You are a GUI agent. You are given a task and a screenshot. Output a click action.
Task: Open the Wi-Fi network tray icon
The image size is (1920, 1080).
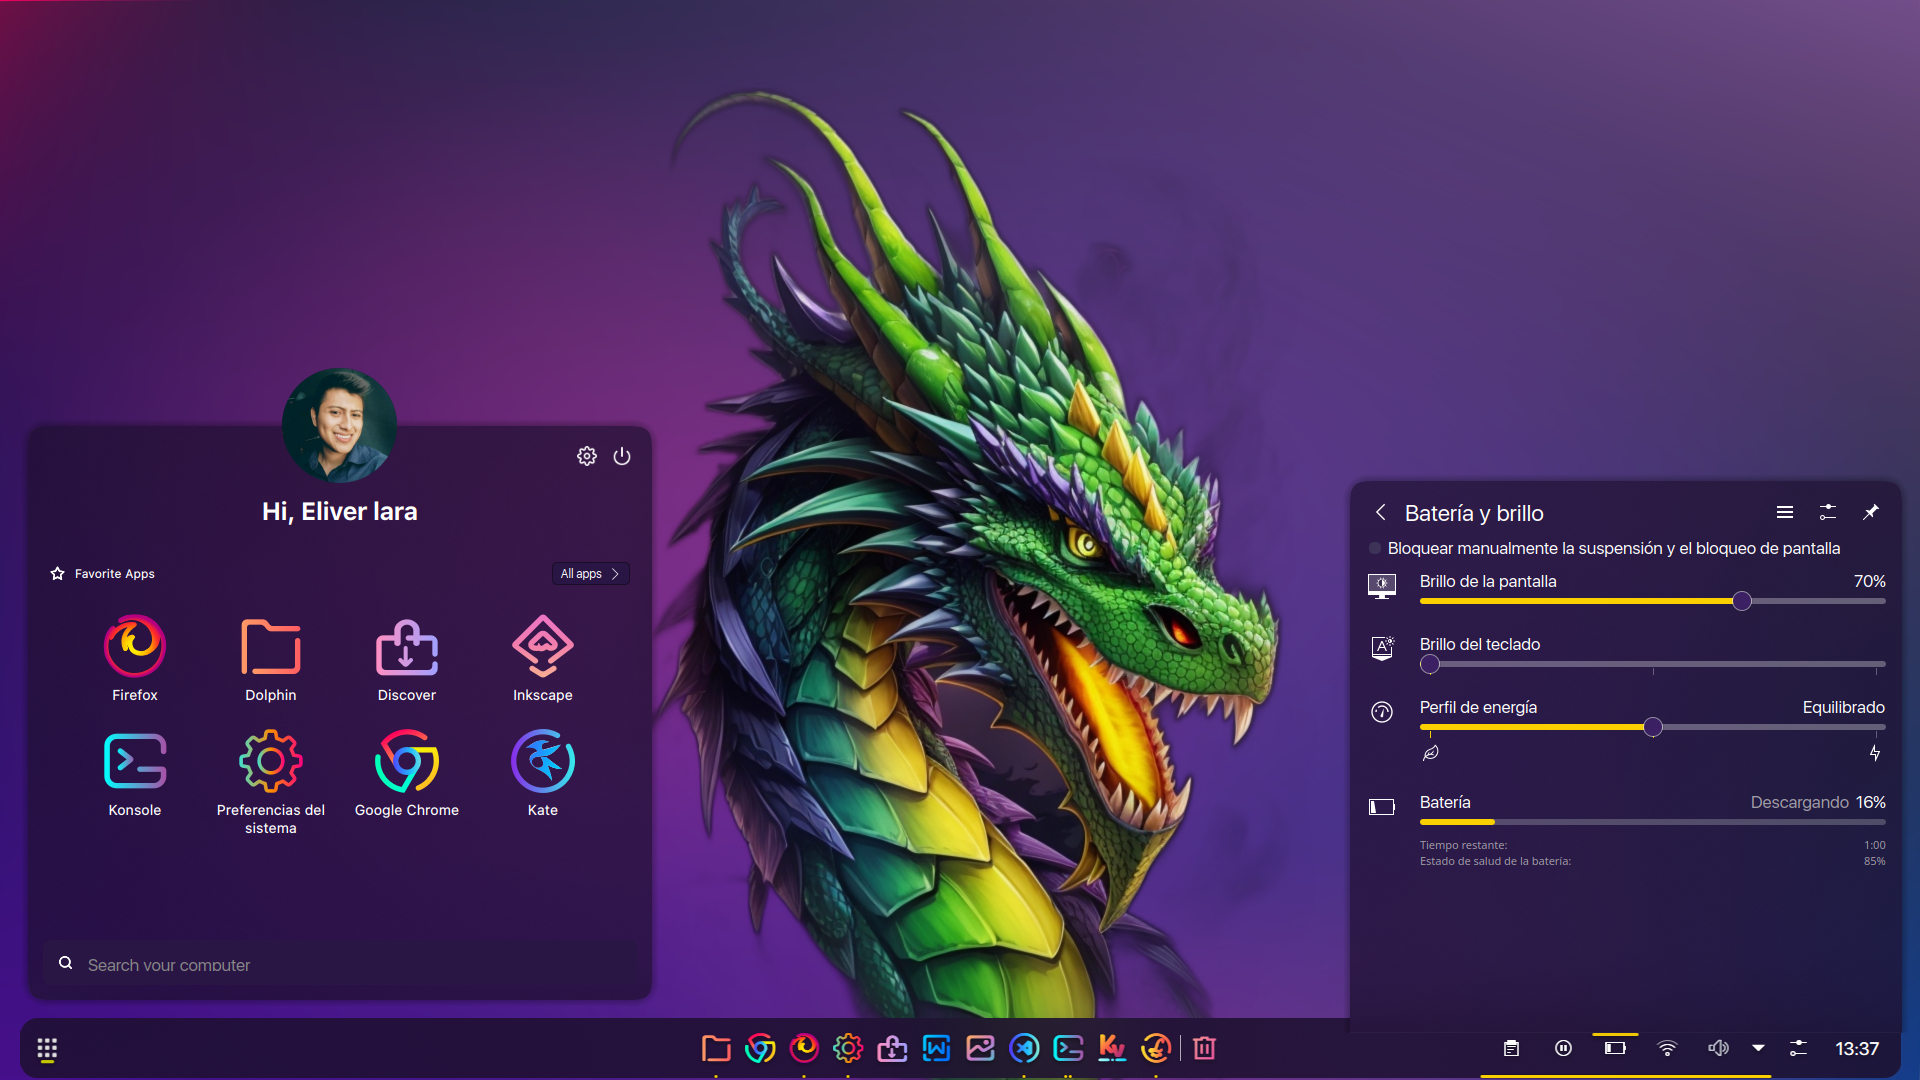click(1667, 1048)
